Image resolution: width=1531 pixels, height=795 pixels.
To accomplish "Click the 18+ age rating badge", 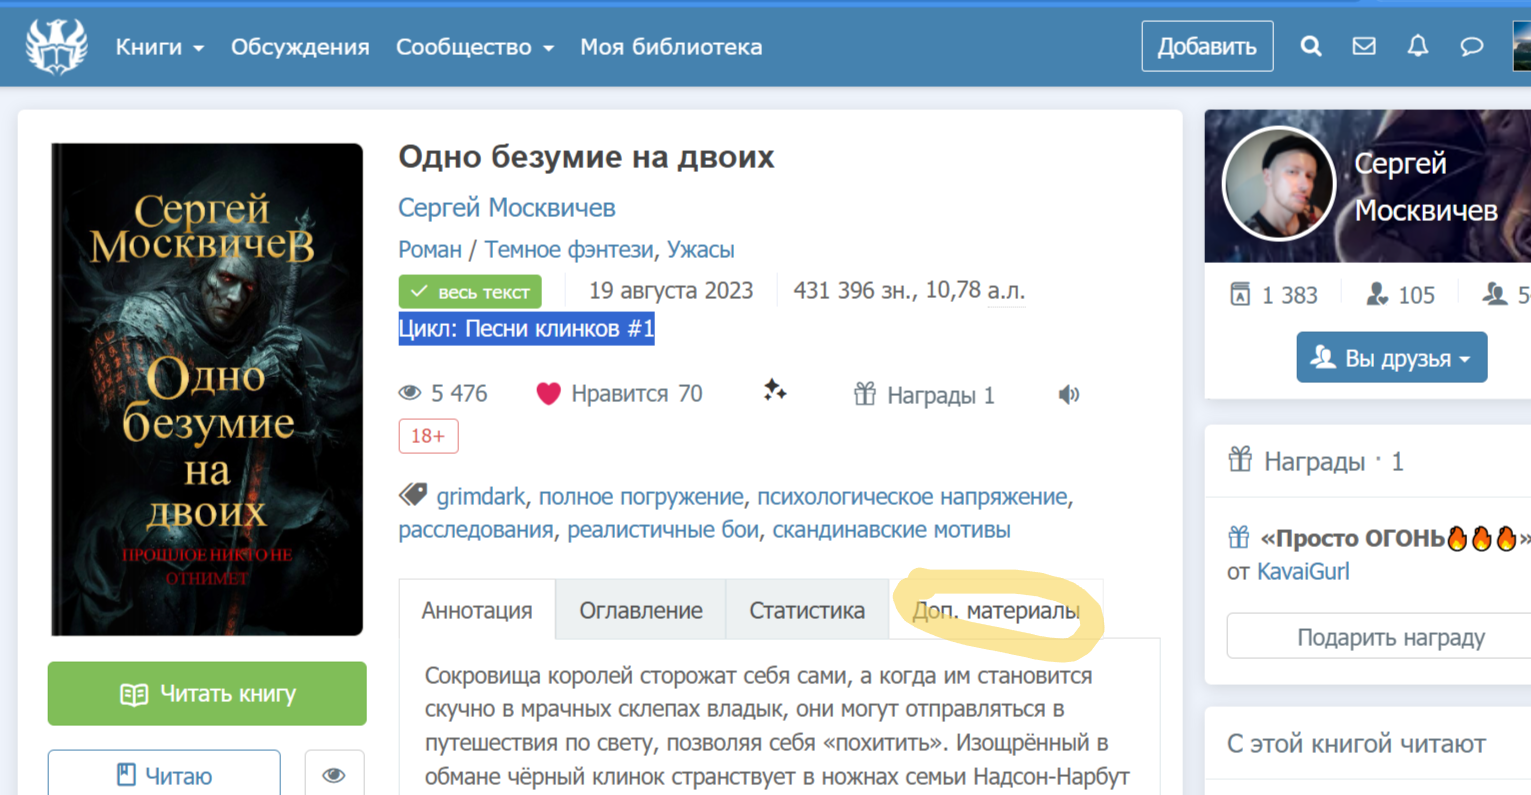I will (428, 436).
